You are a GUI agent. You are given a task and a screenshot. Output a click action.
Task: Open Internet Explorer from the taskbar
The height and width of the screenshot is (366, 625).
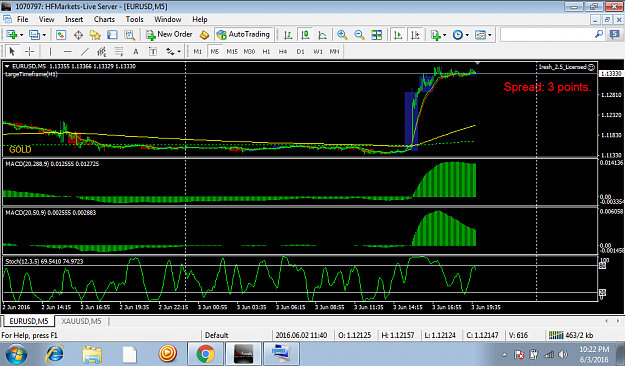[54, 354]
